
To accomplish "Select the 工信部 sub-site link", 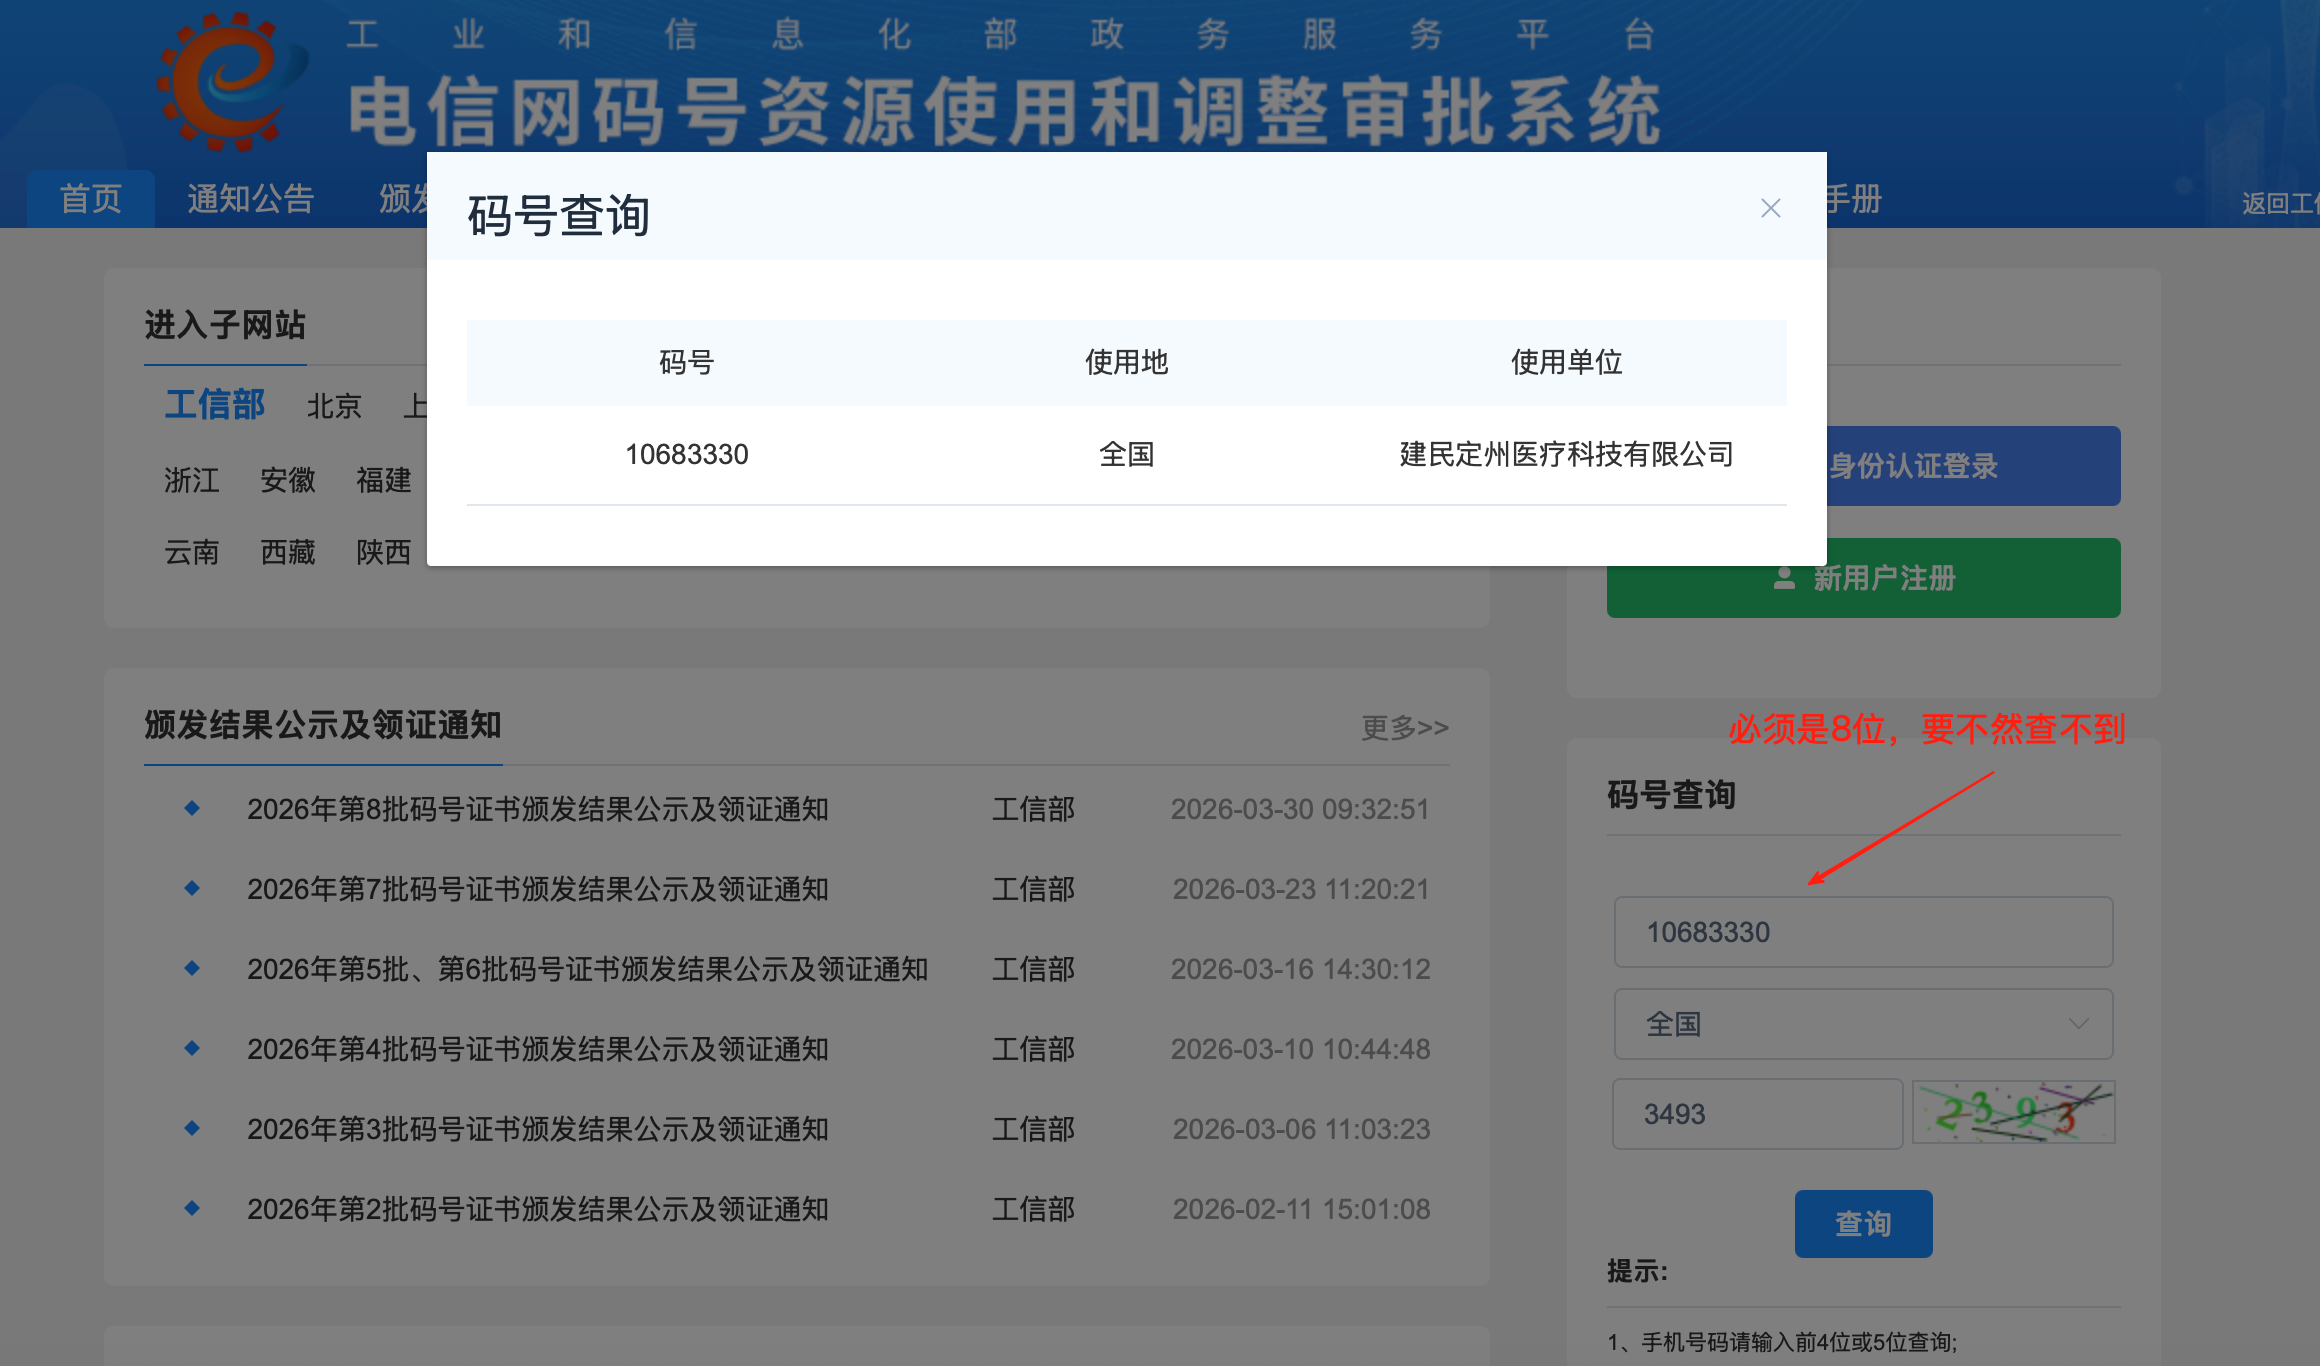I will (x=214, y=405).
